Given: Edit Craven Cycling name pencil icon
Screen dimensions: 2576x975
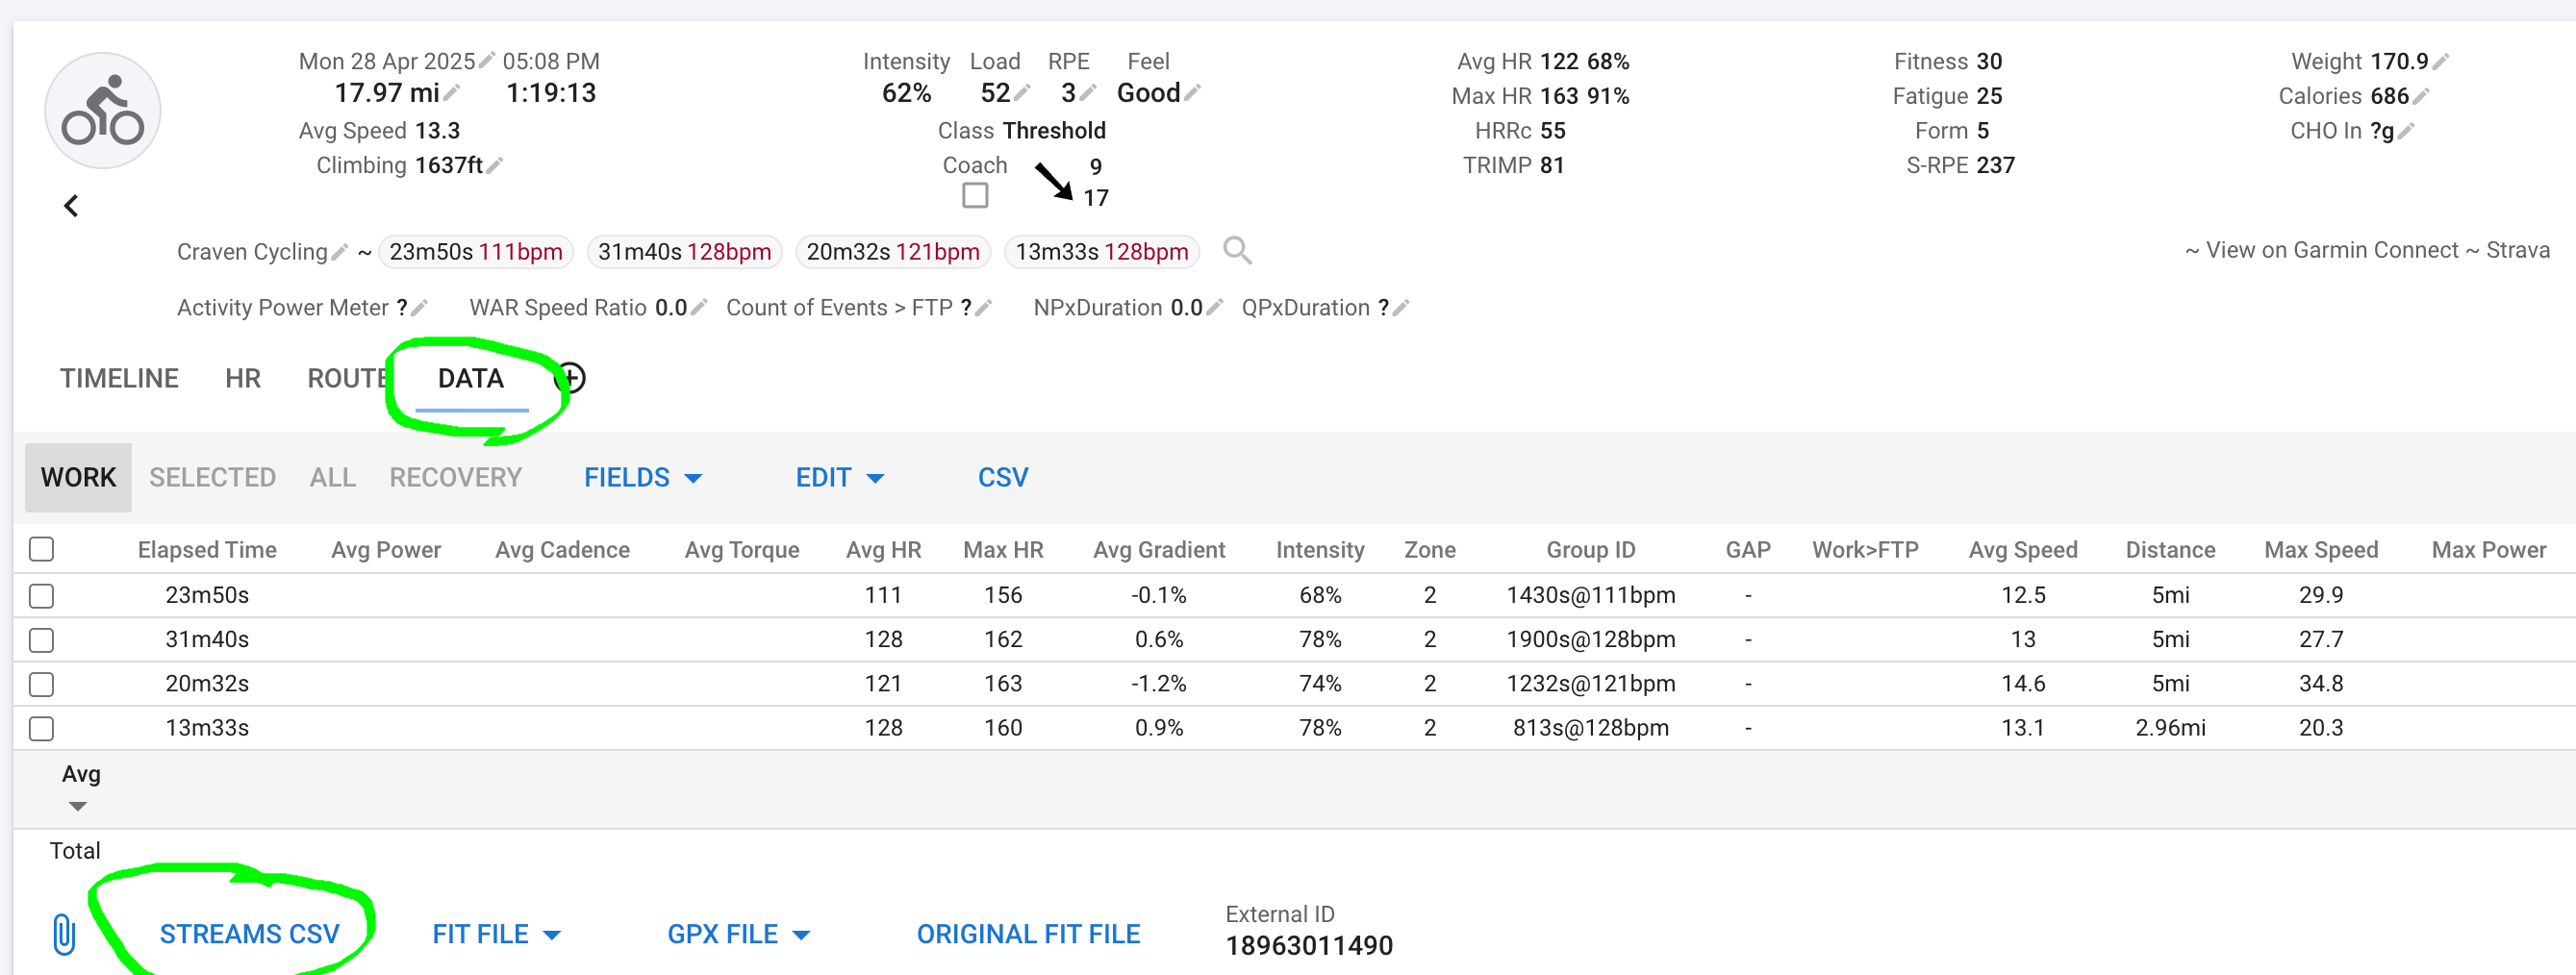Looking at the screenshot, I should 340,252.
